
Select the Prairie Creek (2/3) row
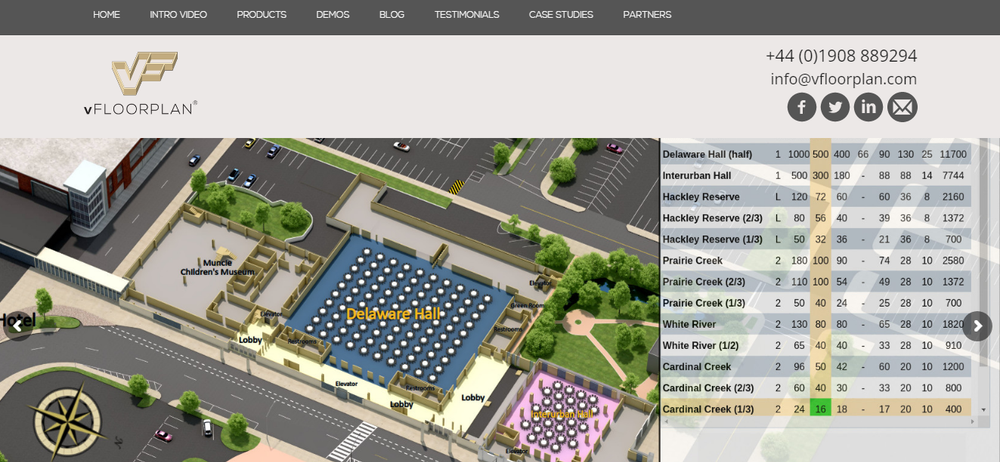point(816,281)
